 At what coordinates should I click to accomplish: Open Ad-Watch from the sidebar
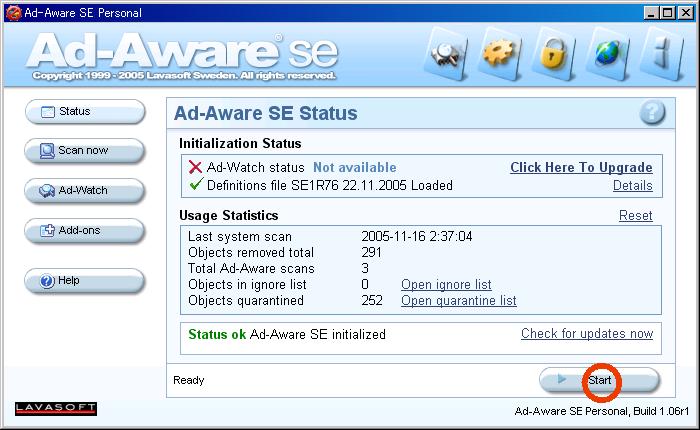(85, 191)
